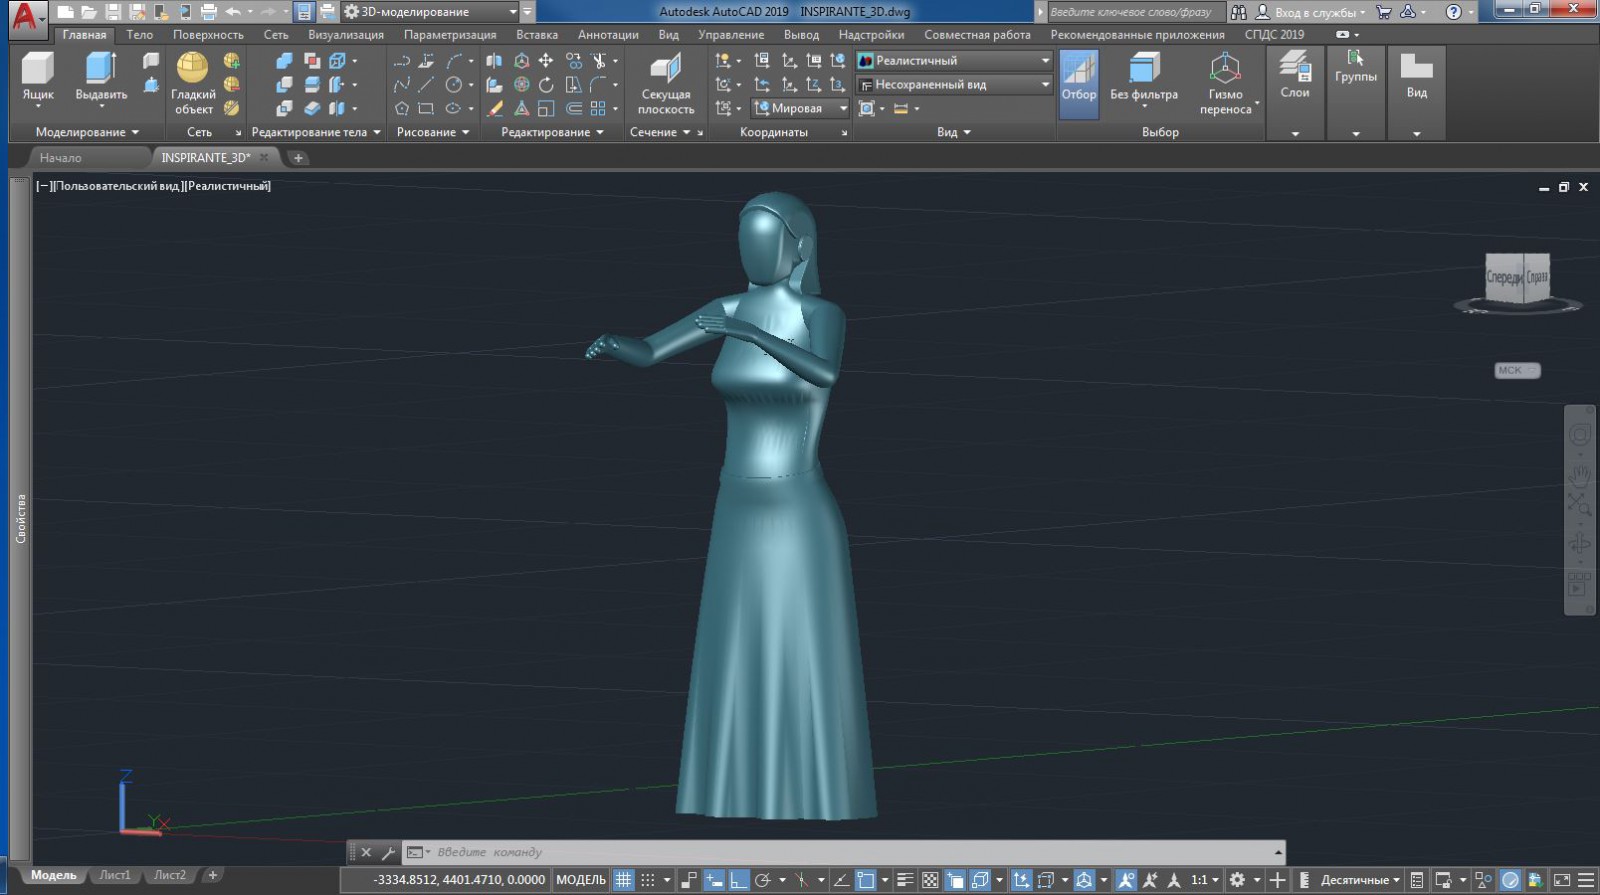
Task: Open the Реалистичный visual style dropdown
Action: point(954,60)
